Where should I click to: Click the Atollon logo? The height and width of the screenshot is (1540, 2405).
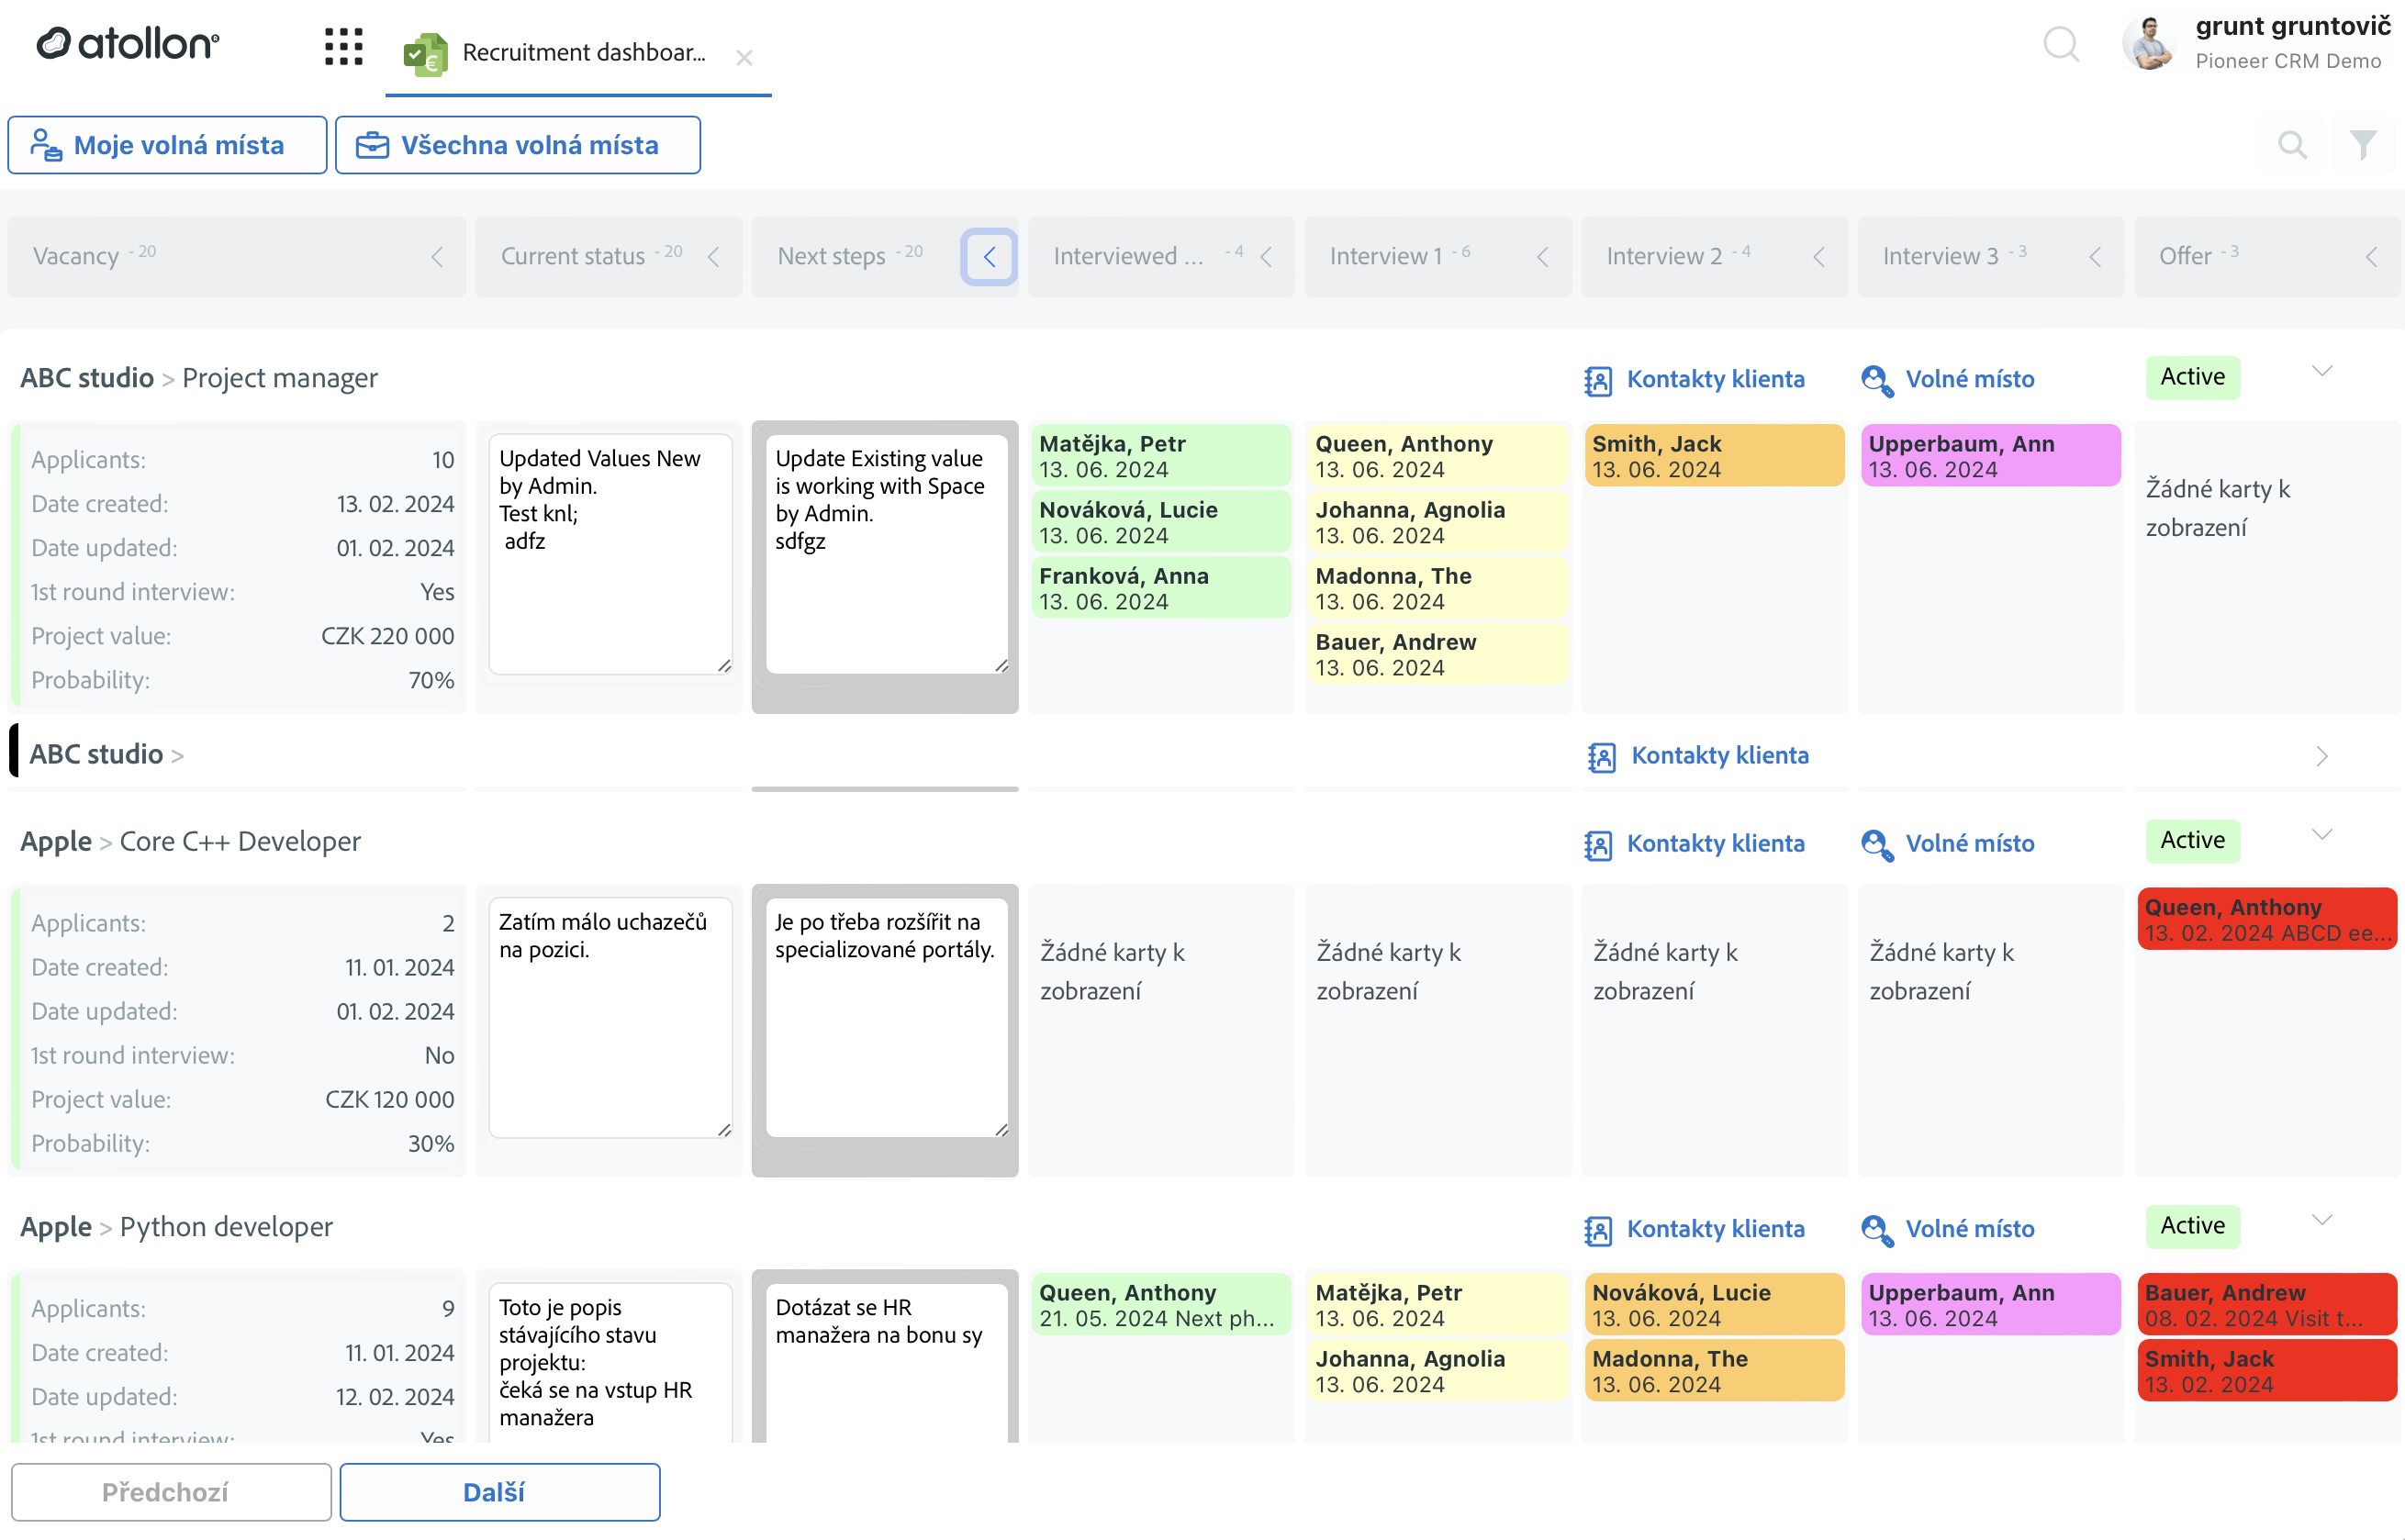coord(126,43)
